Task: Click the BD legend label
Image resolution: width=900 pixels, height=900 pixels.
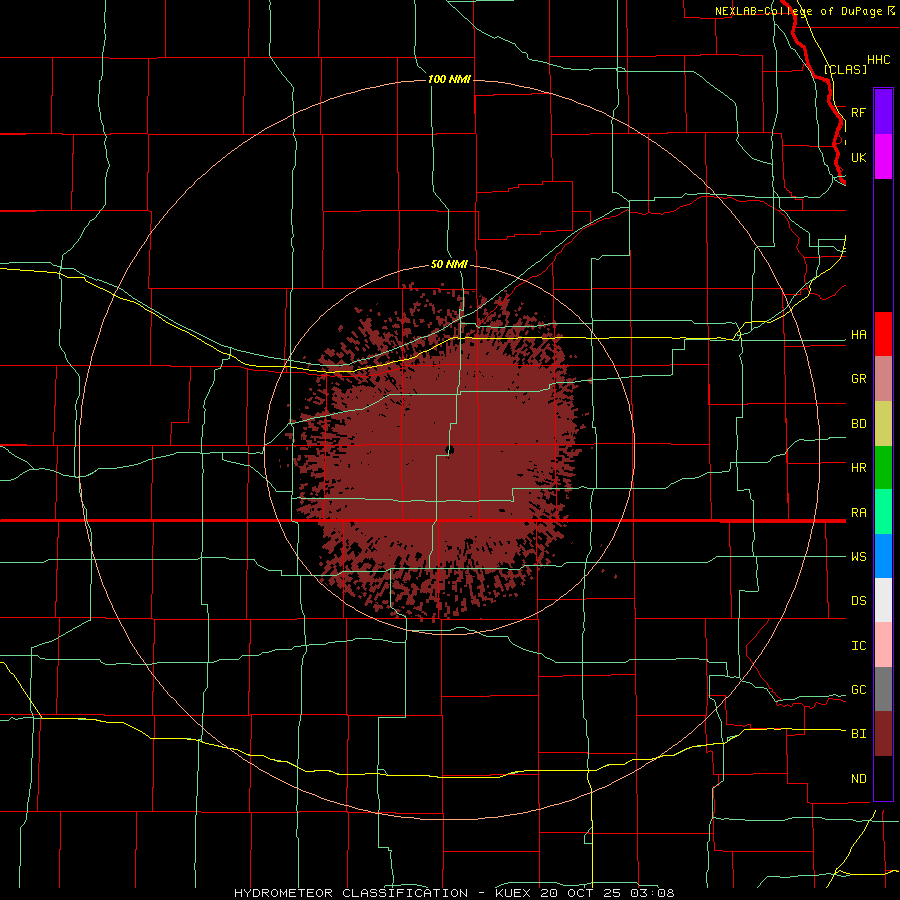Action: pyautogui.click(x=858, y=424)
